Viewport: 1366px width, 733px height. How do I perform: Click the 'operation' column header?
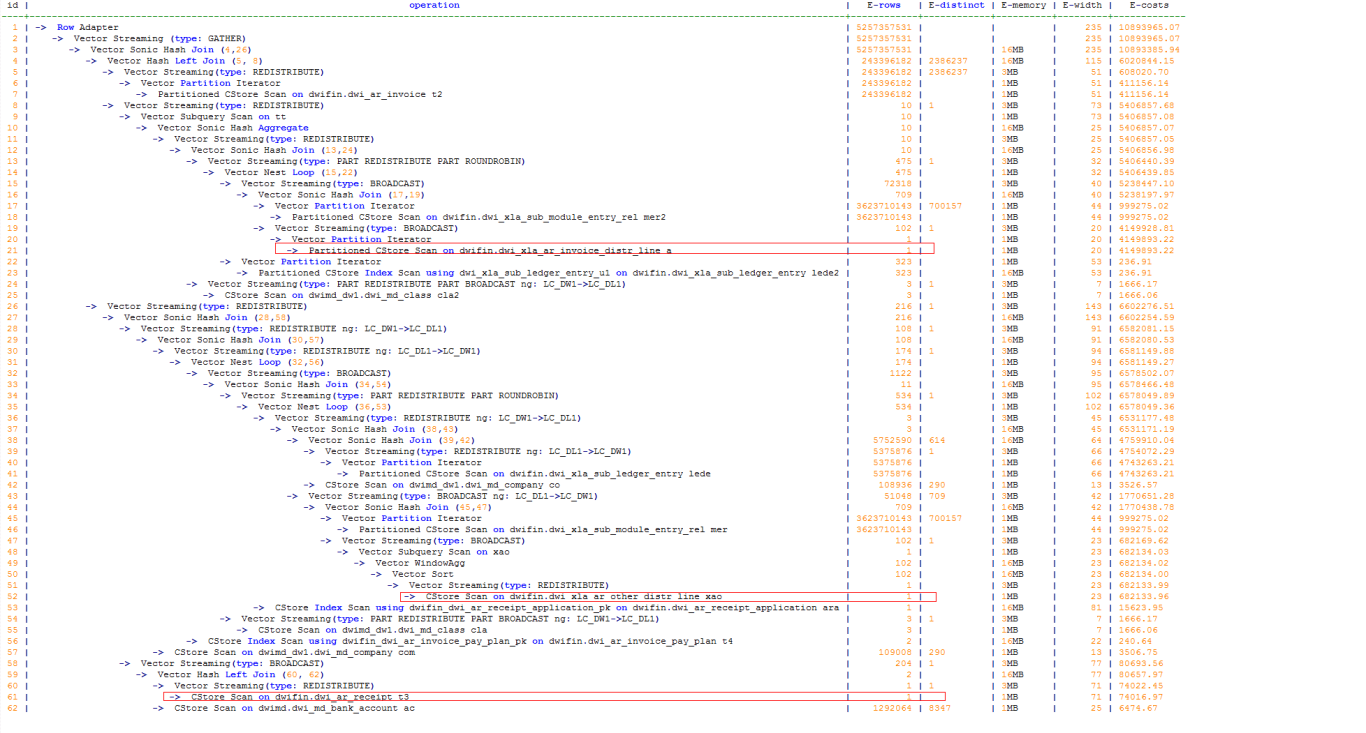tap(434, 6)
